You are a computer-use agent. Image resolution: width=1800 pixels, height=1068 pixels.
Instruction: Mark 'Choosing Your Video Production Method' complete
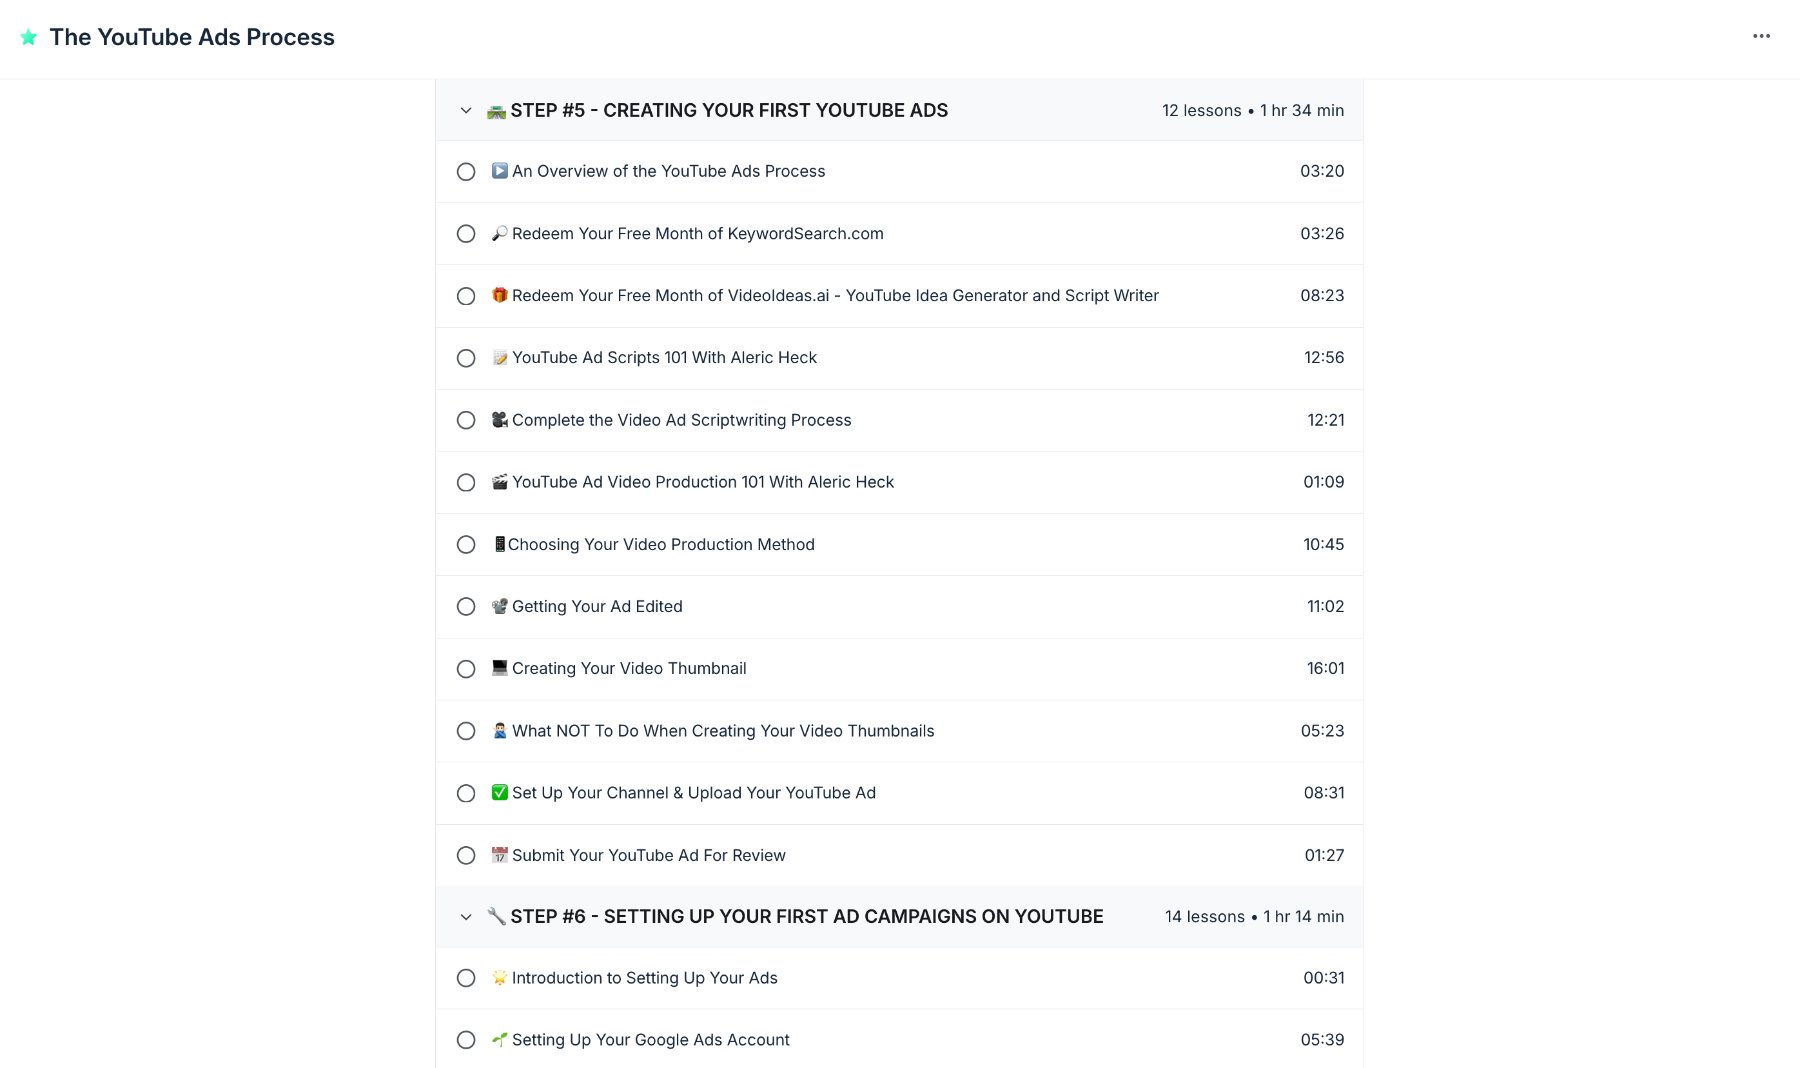[466, 545]
